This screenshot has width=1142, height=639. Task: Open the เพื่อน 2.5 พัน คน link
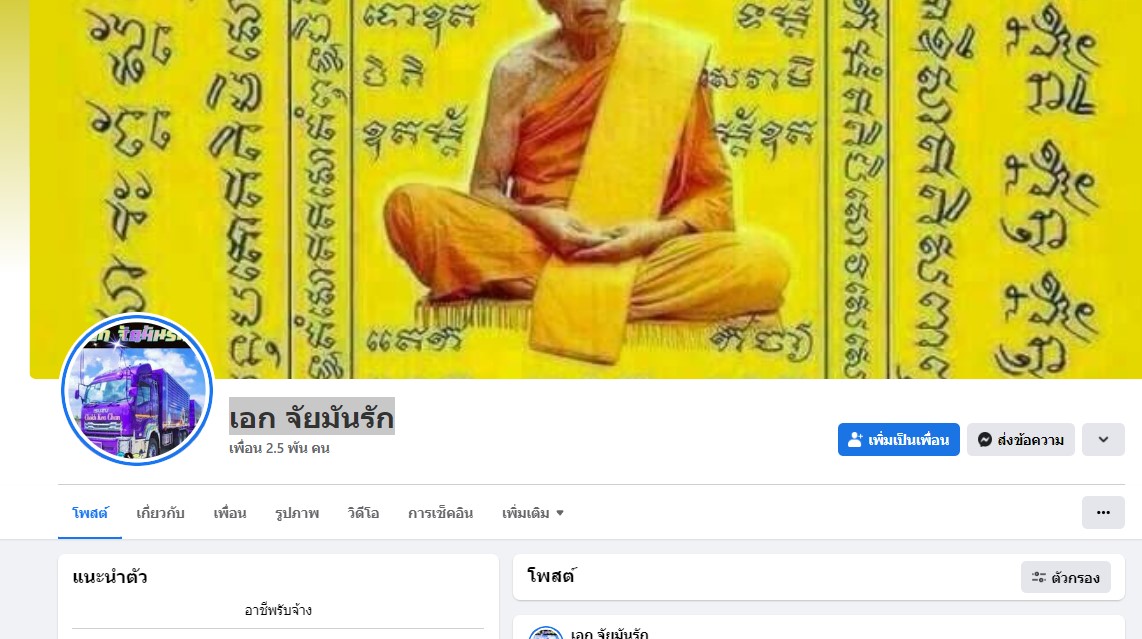click(x=279, y=448)
